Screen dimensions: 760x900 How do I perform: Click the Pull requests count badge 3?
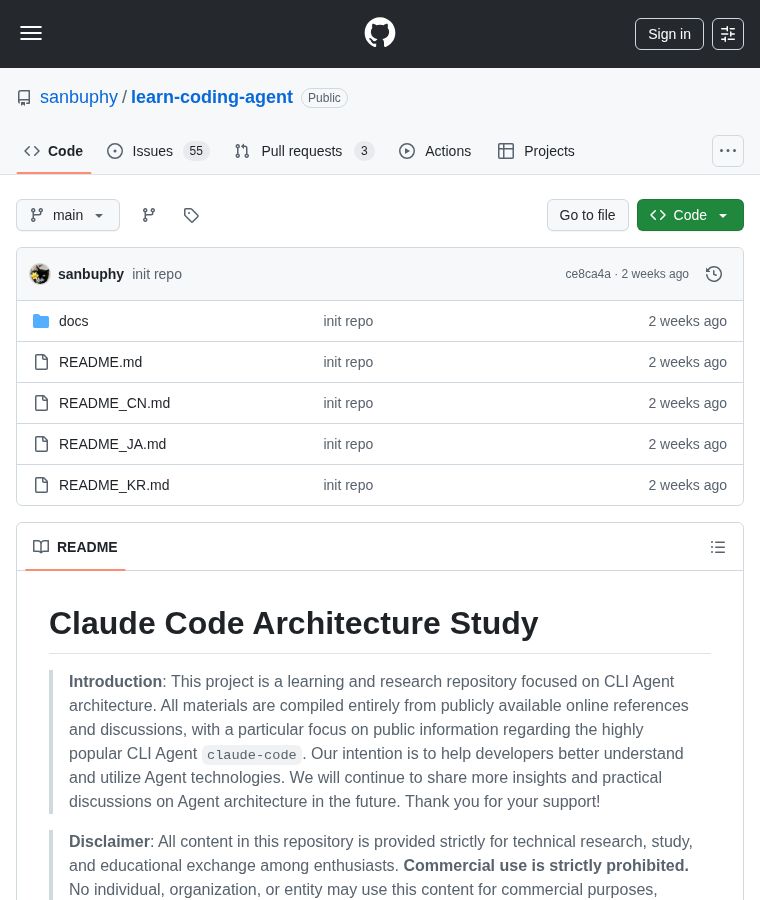coord(364,151)
